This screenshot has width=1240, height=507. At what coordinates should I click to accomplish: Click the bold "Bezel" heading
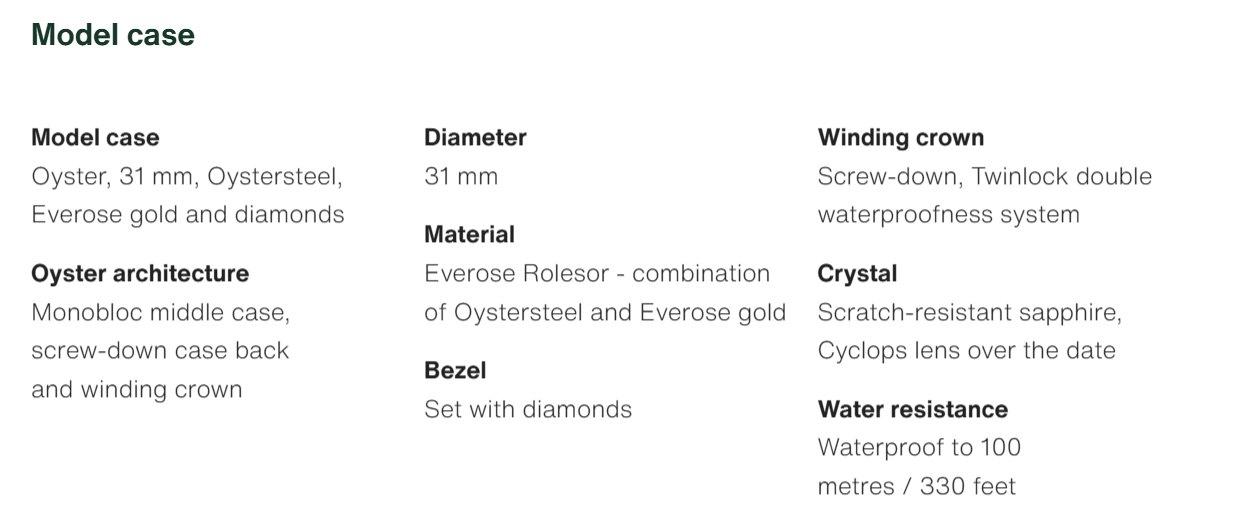click(455, 371)
